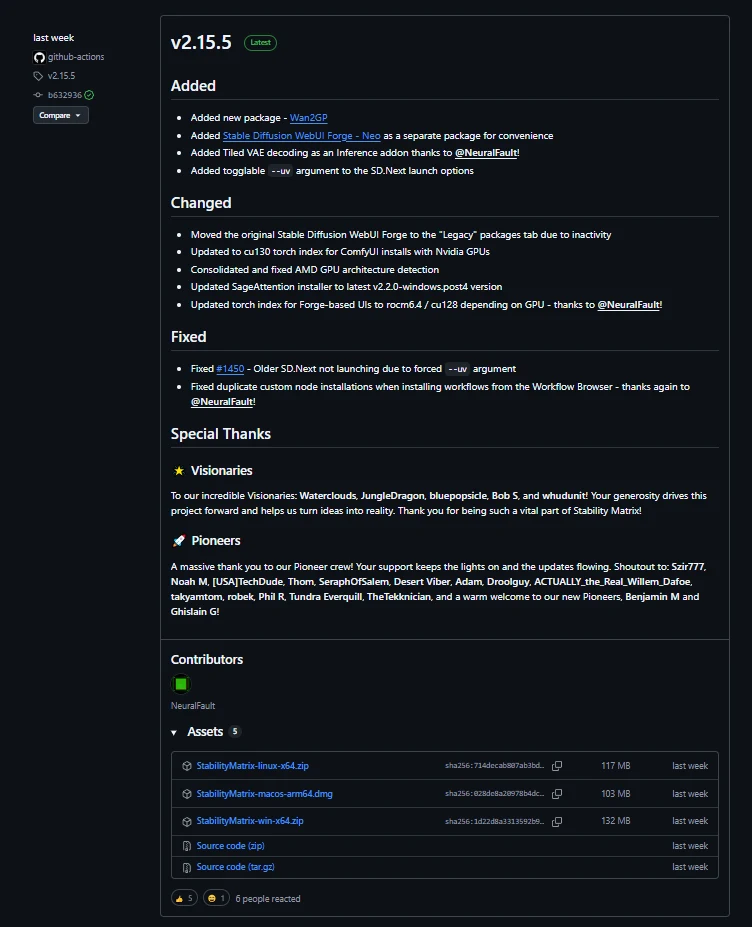This screenshot has height=927, width=752.
Task: Click the Latest release badge
Action: [x=260, y=43]
